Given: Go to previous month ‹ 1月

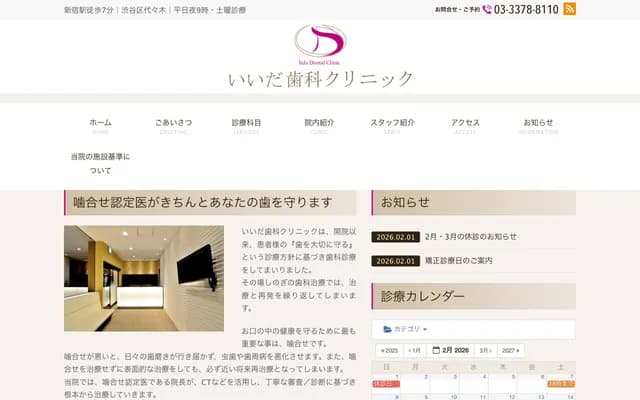Looking at the screenshot, I should point(415,351).
